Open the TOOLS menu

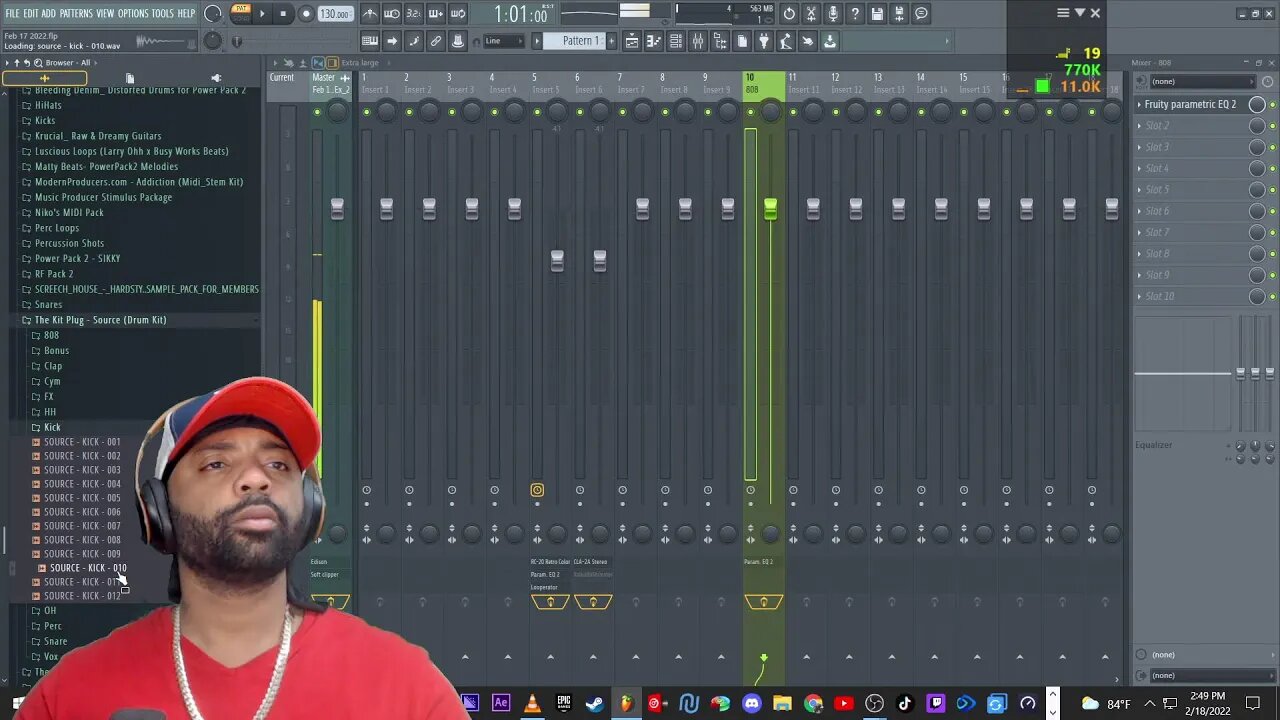tap(162, 13)
